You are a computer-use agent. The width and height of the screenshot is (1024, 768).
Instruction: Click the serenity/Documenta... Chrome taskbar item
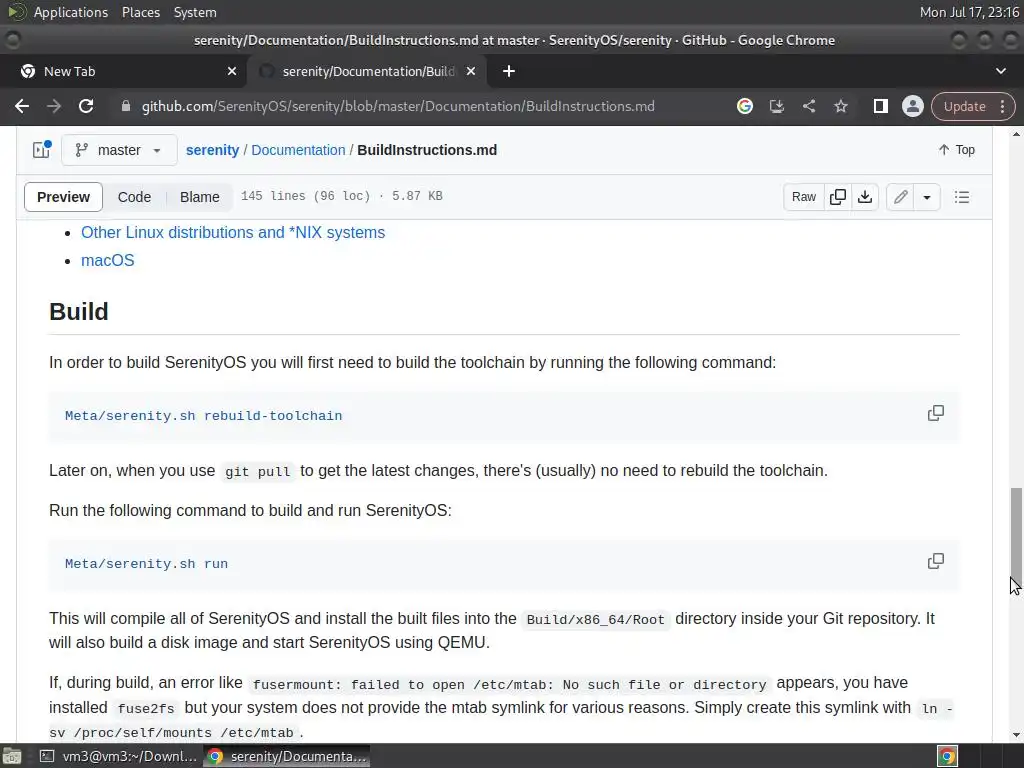(x=287, y=756)
